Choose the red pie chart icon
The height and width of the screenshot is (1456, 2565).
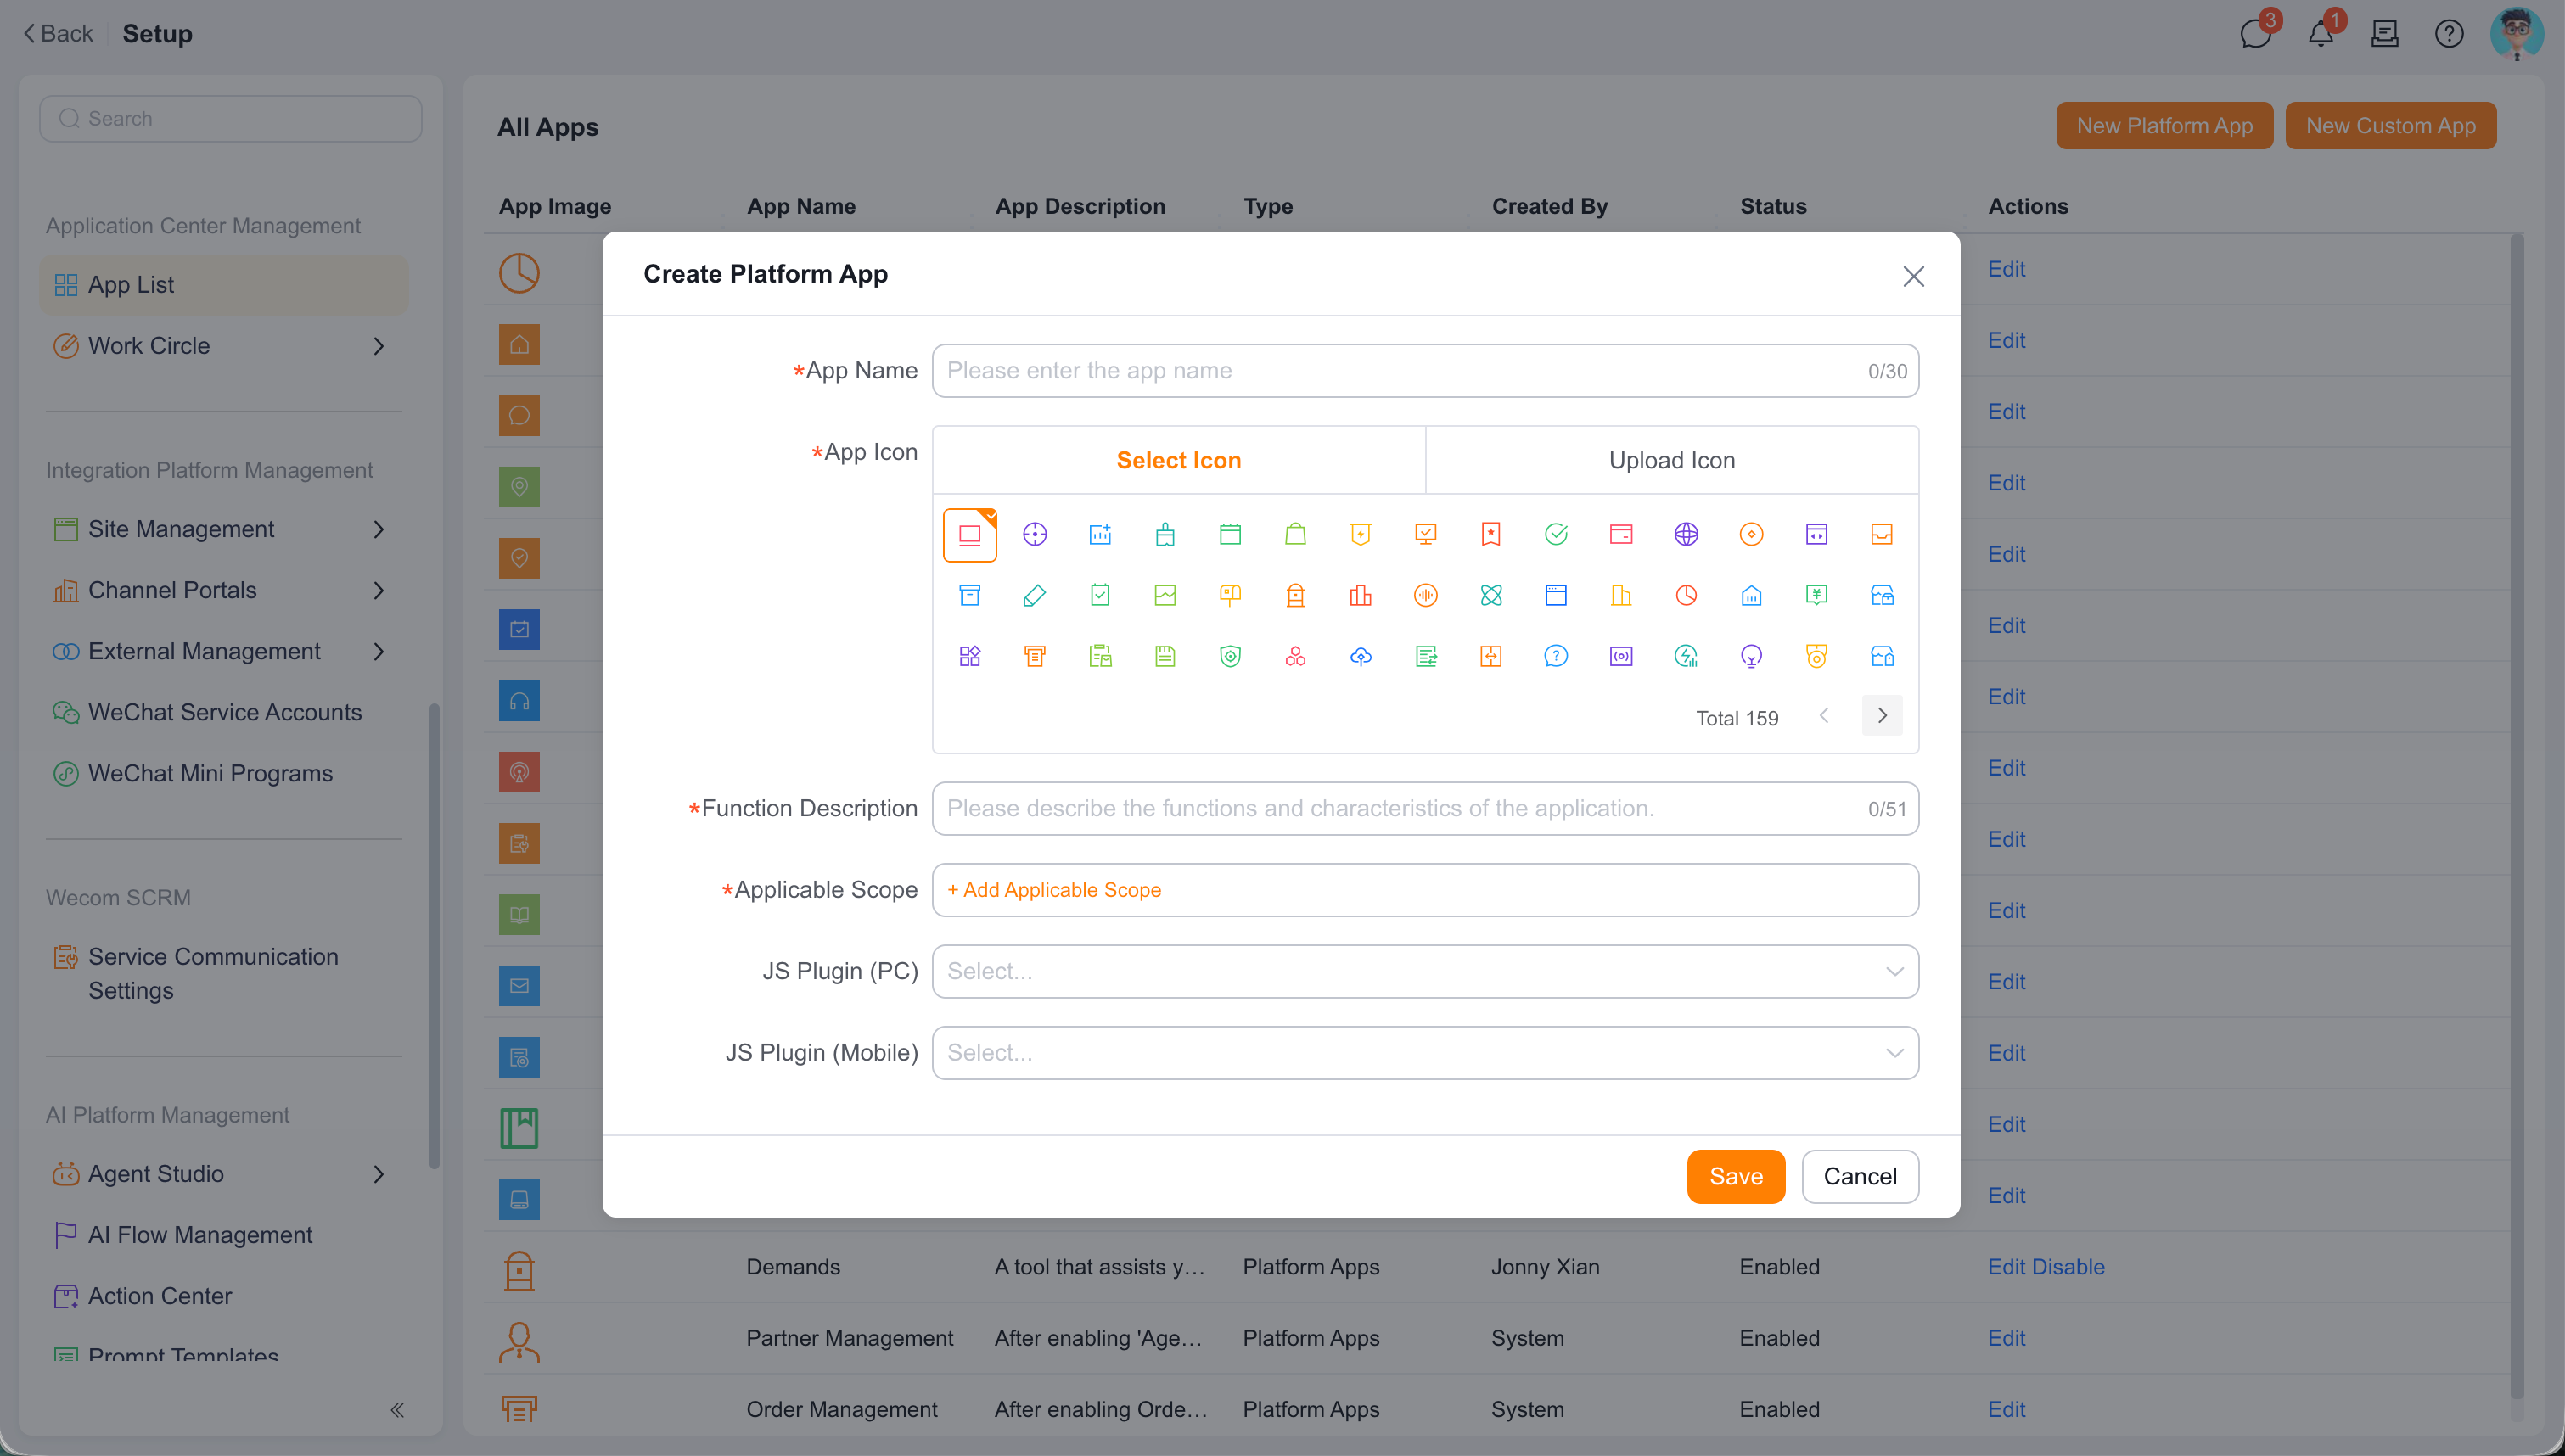pyautogui.click(x=1686, y=596)
